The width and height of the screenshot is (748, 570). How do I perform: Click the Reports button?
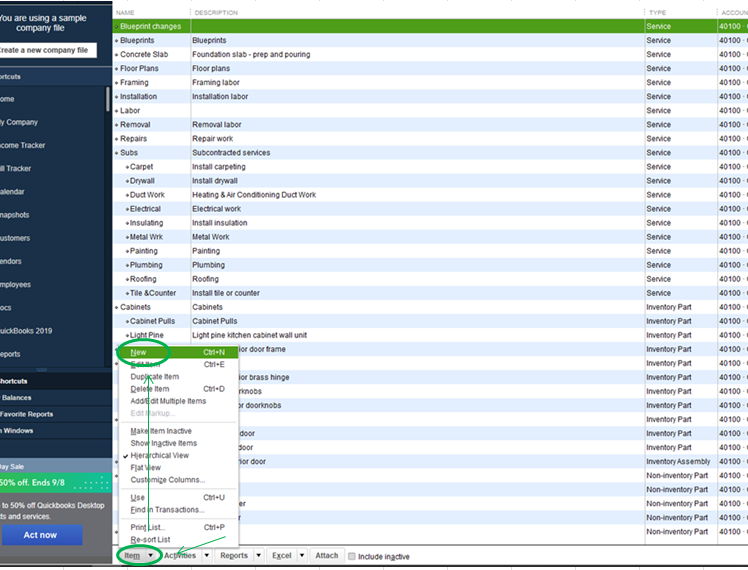pos(234,556)
